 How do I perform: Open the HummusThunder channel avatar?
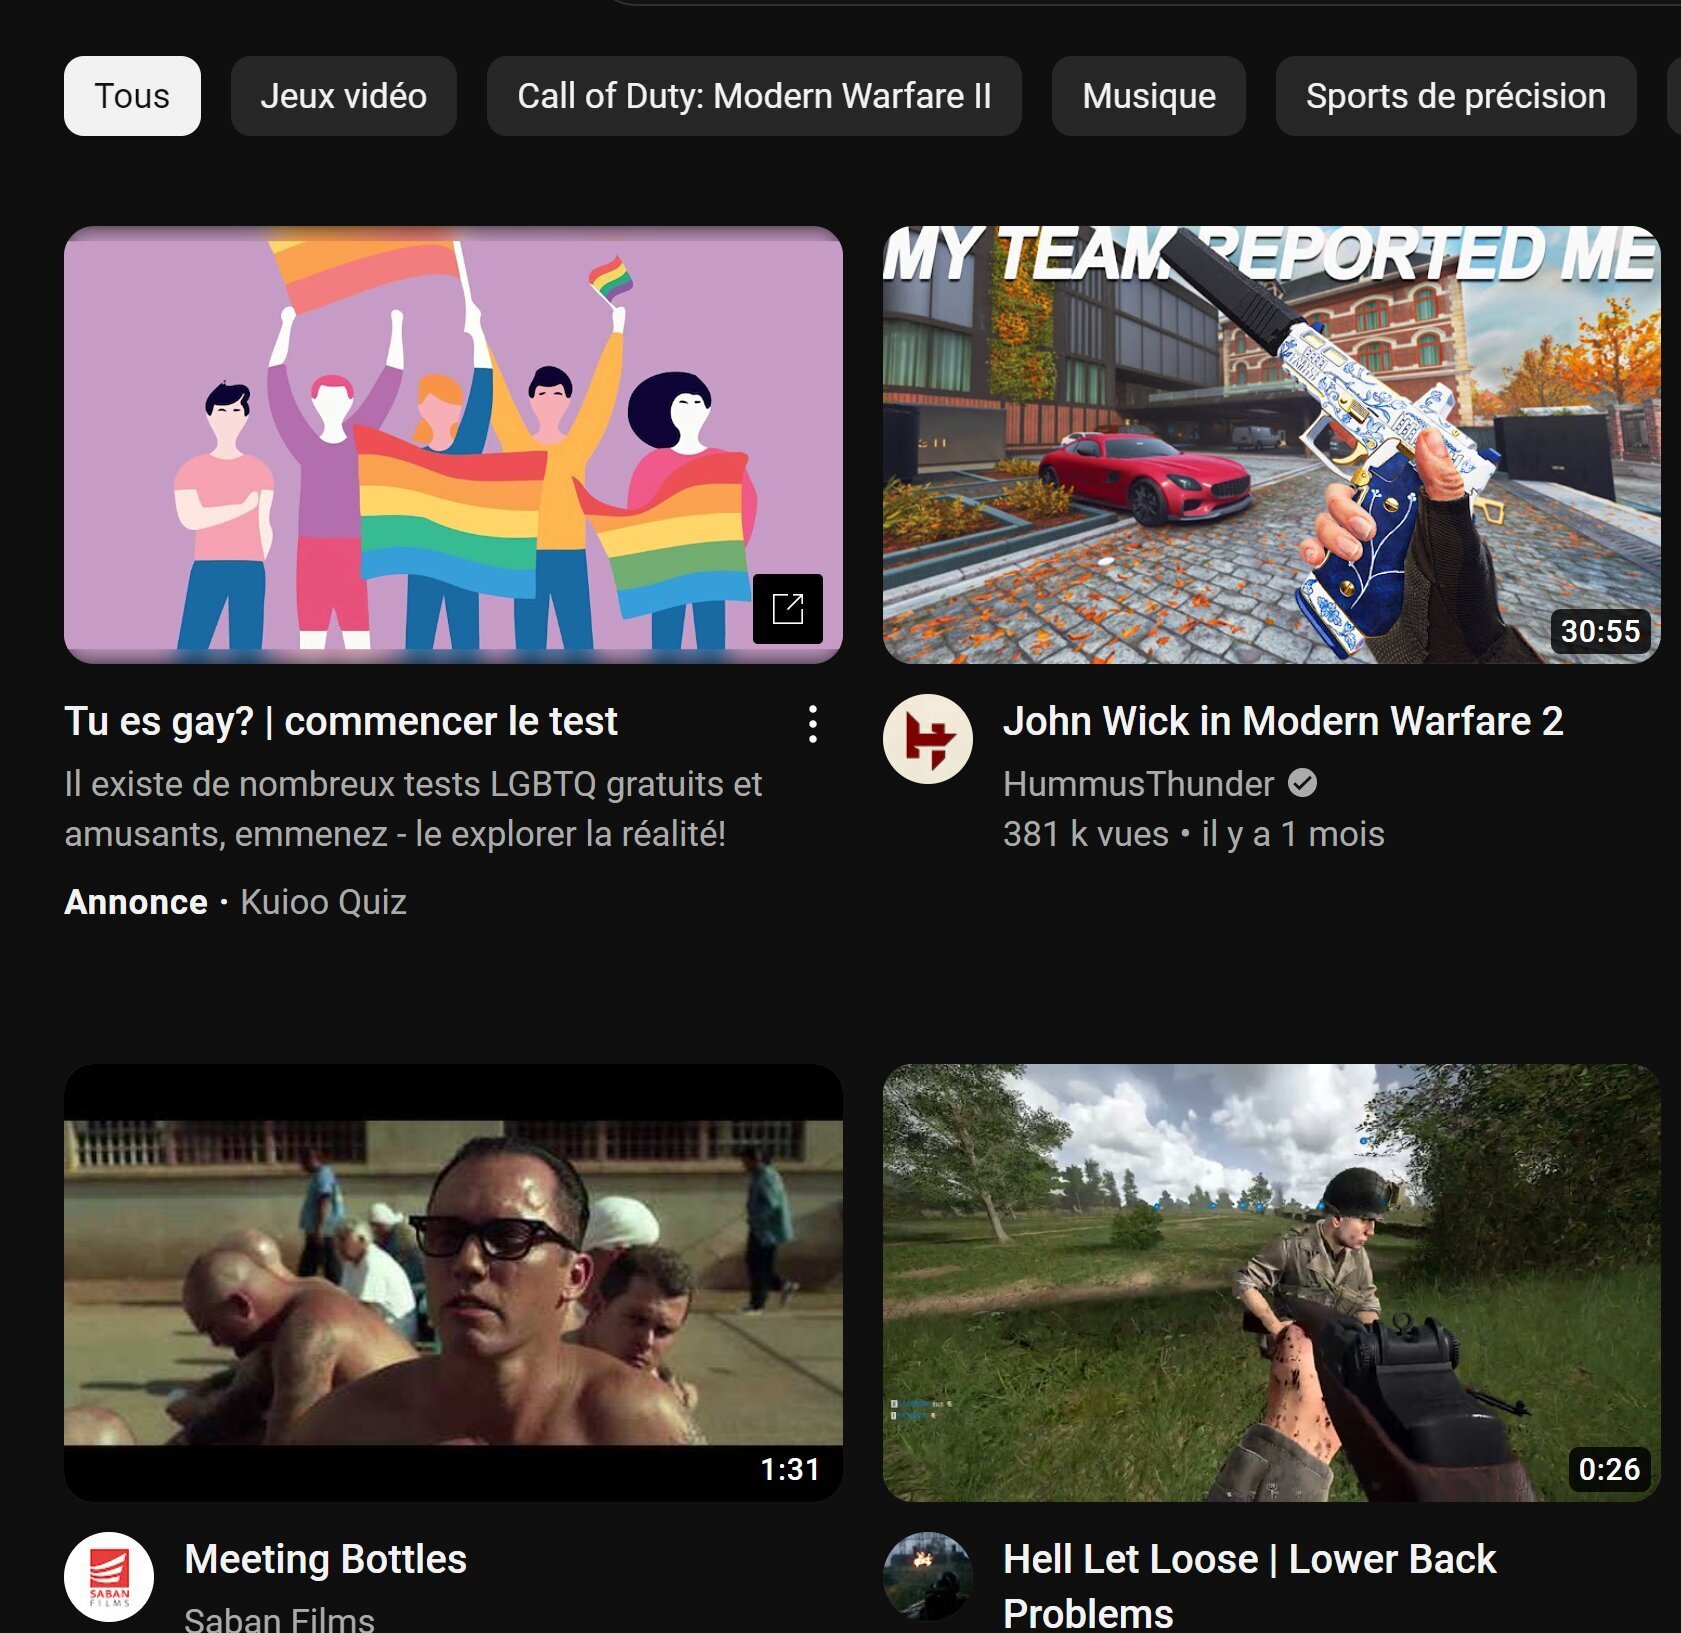[x=928, y=739]
